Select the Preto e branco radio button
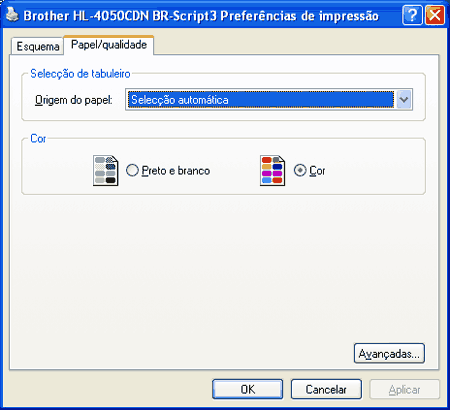 pos(132,170)
